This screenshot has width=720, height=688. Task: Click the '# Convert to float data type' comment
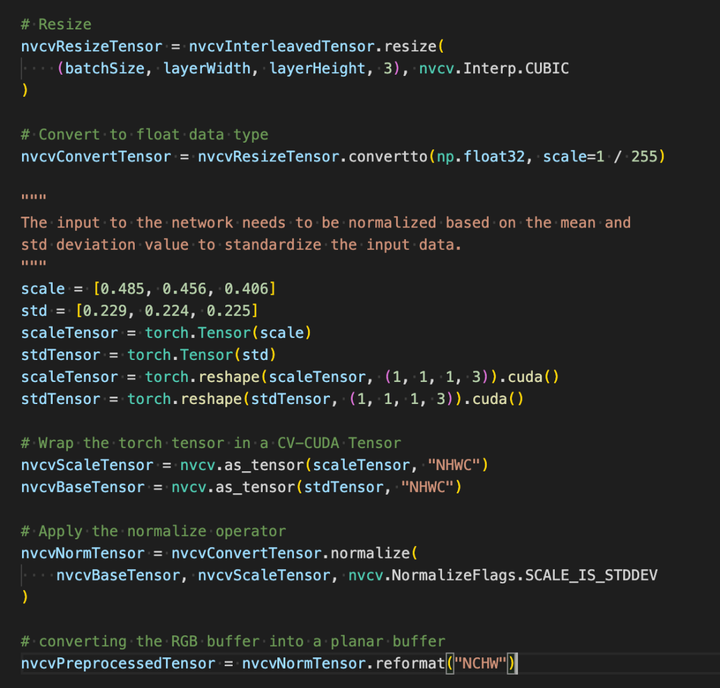click(145, 135)
